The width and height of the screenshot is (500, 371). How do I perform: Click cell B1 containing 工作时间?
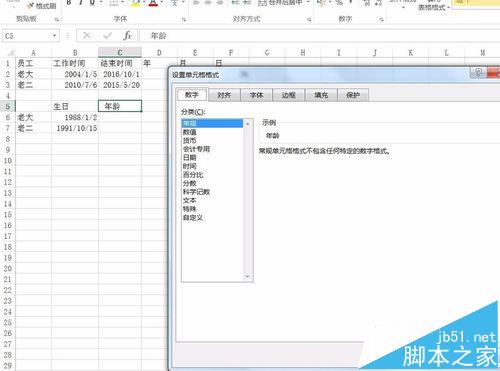click(75, 63)
